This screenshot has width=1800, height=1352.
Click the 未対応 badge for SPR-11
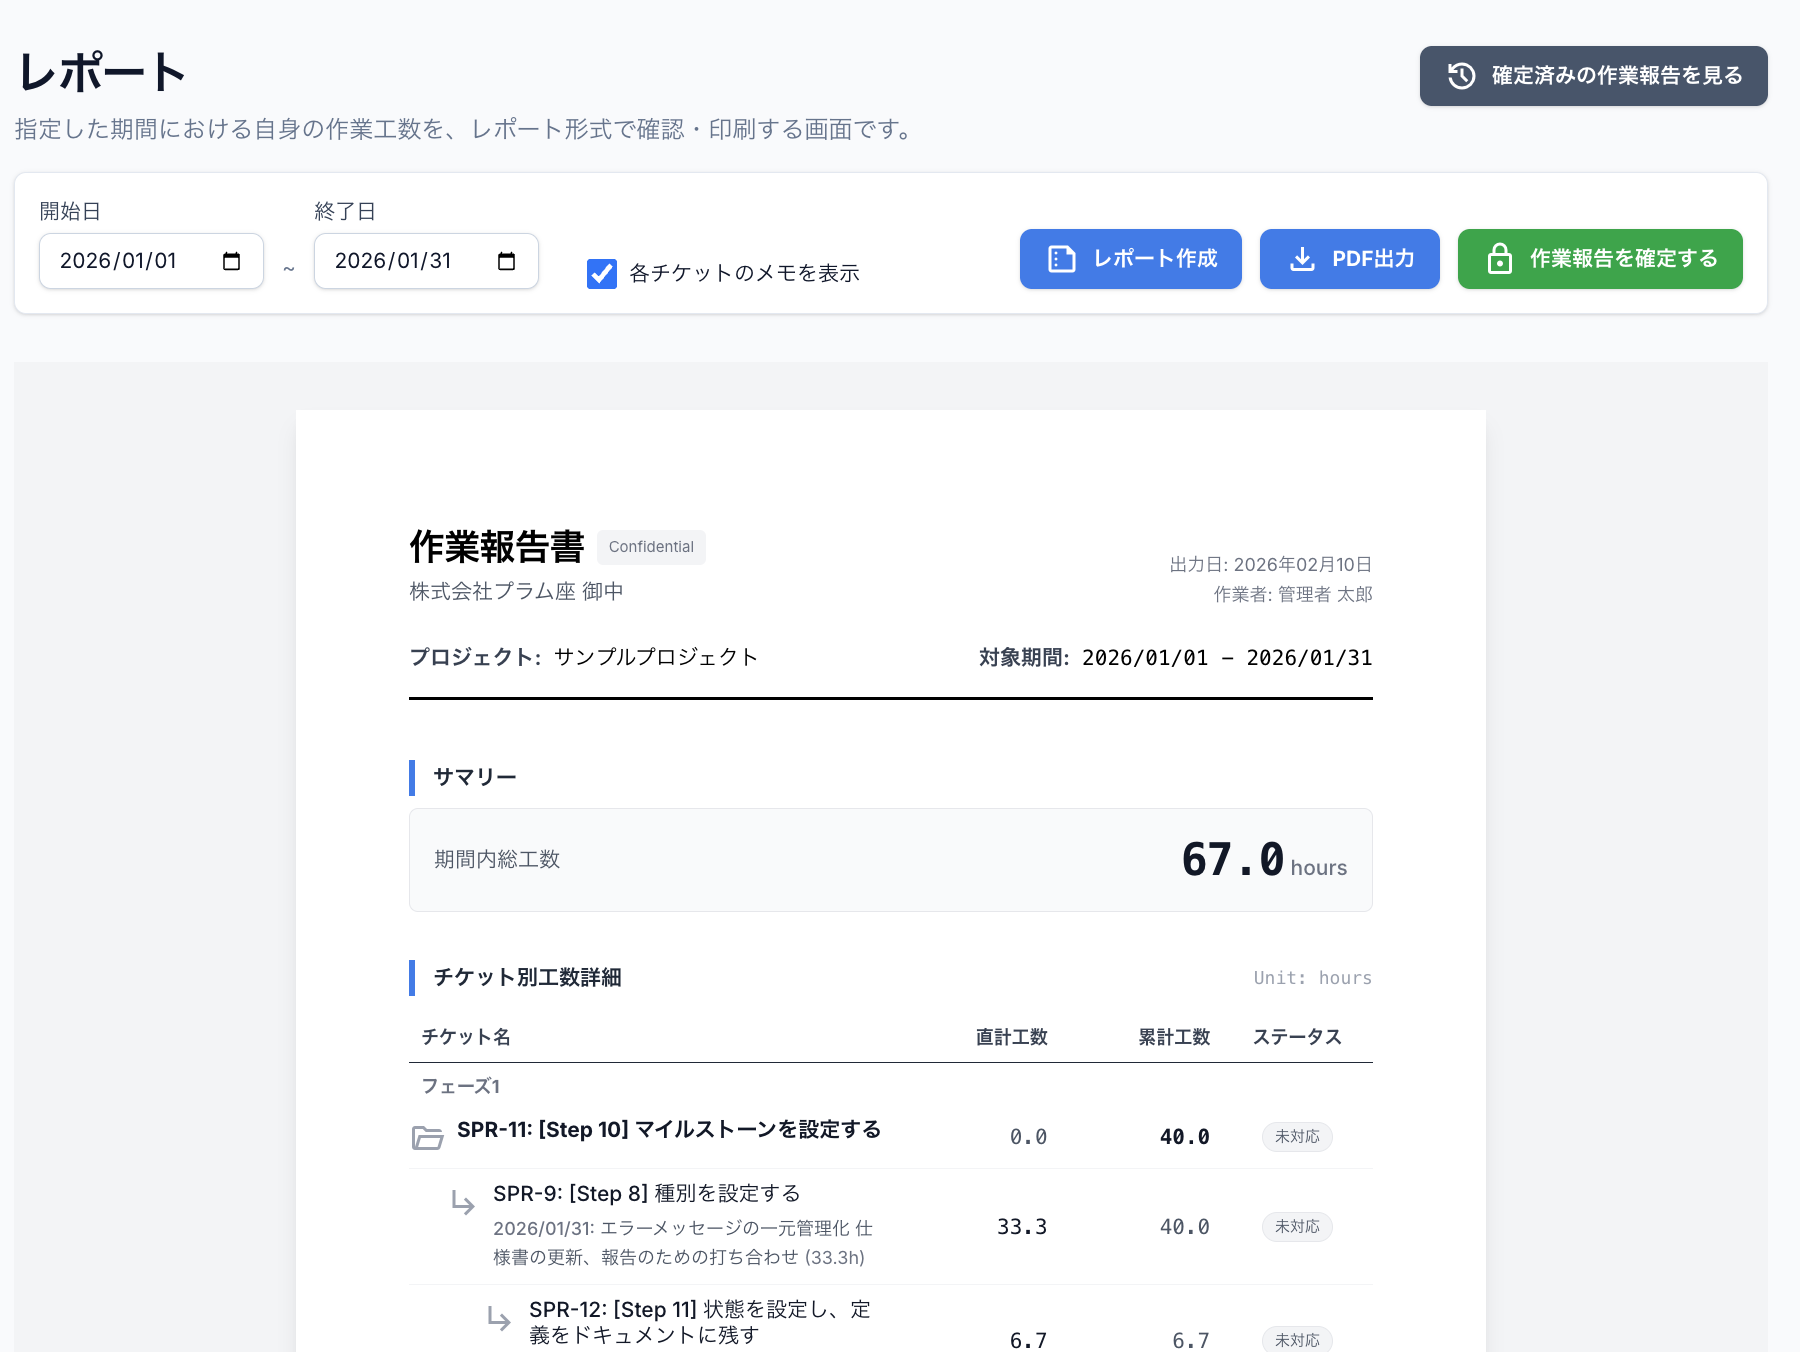coord(1297,1136)
